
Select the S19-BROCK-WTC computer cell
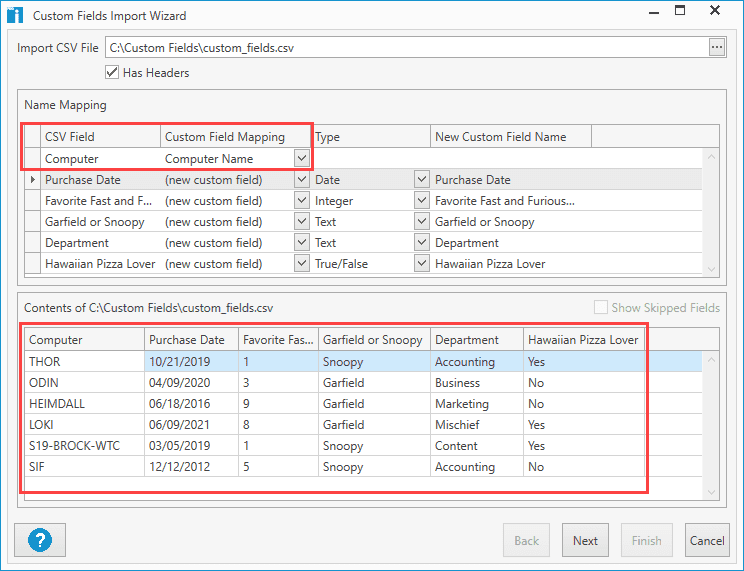tap(84, 446)
